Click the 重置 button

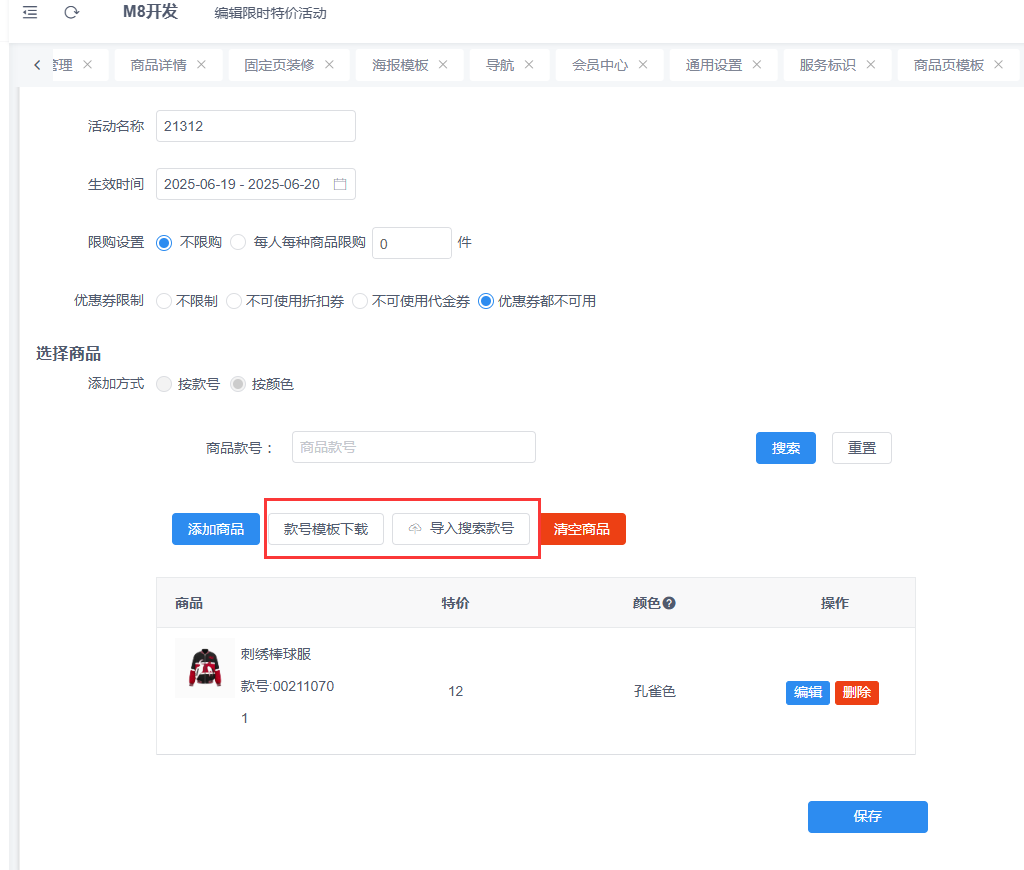coord(861,448)
